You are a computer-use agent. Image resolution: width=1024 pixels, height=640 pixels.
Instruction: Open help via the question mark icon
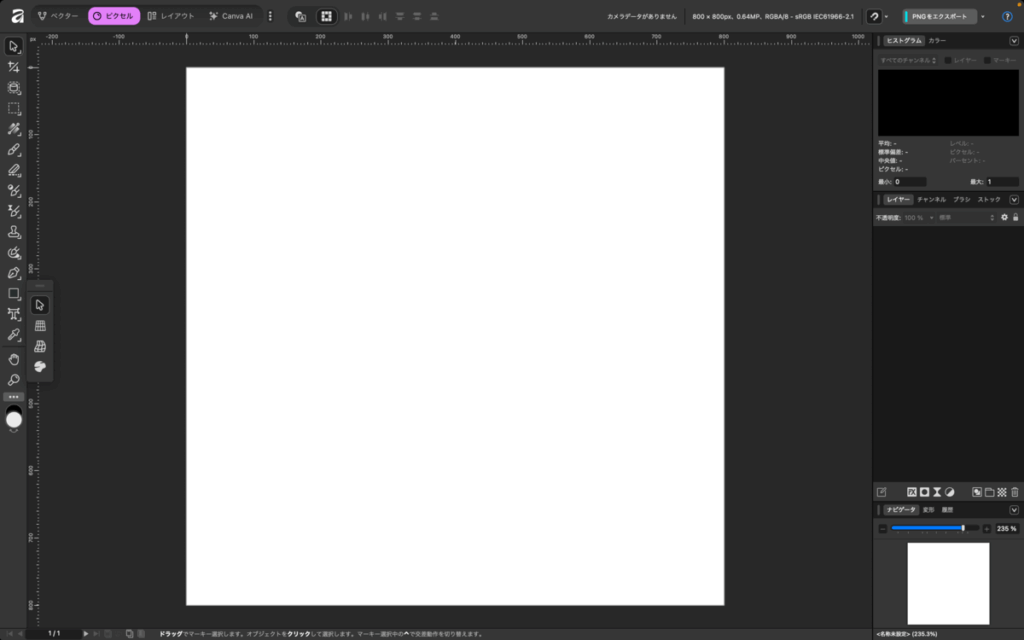[x=1007, y=16]
